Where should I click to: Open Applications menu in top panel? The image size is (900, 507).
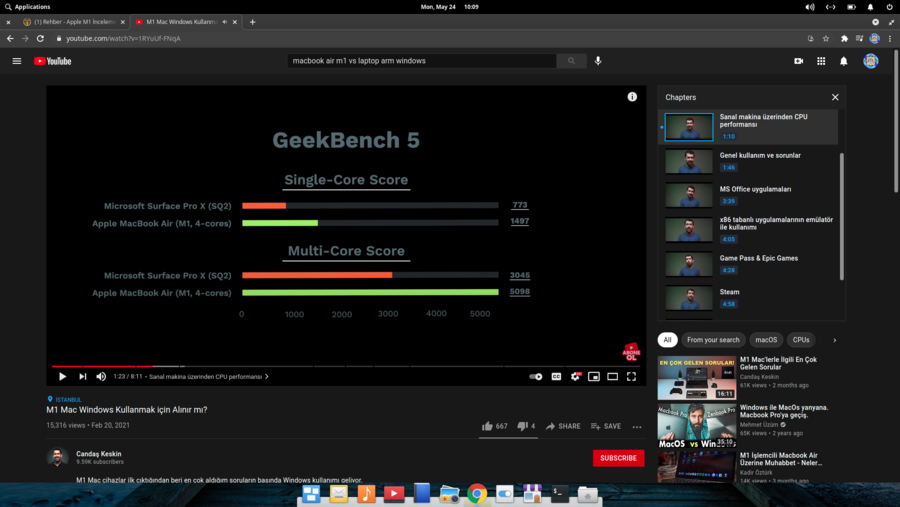click(x=28, y=7)
